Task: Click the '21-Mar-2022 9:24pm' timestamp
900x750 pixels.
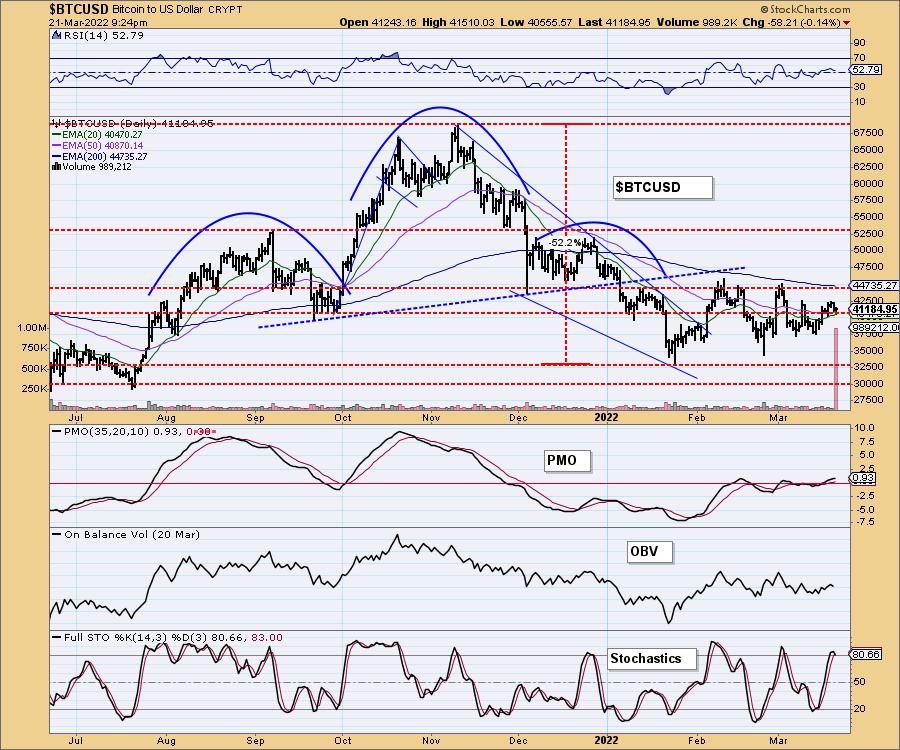Action: click(x=98, y=23)
